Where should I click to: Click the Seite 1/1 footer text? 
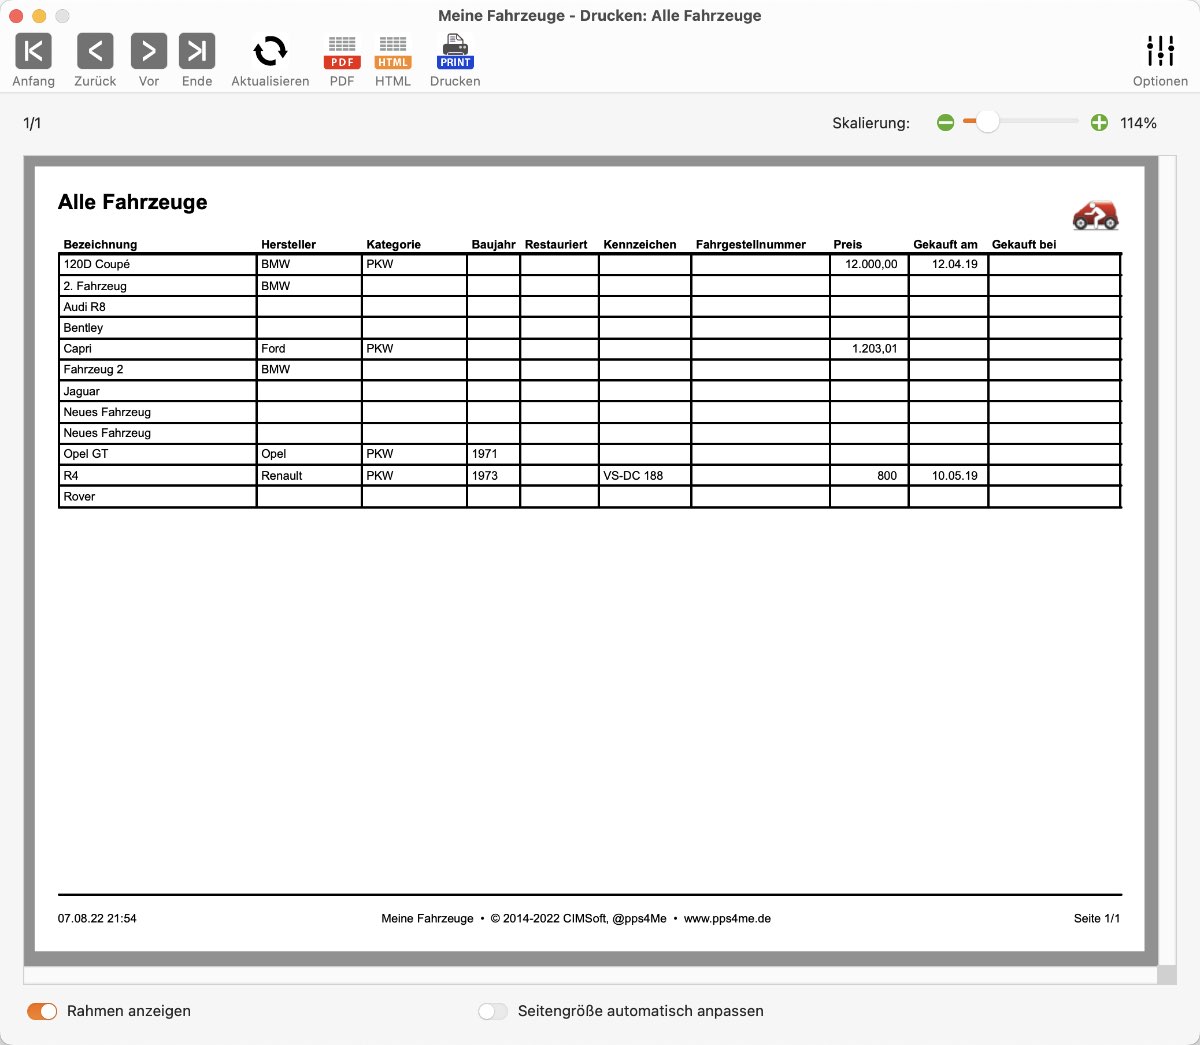pyautogui.click(x=1097, y=918)
